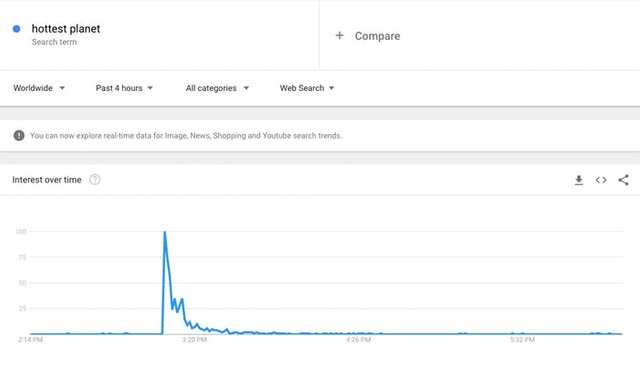This screenshot has width=640, height=366.
Task: Open the embed code icon
Action: click(x=601, y=180)
